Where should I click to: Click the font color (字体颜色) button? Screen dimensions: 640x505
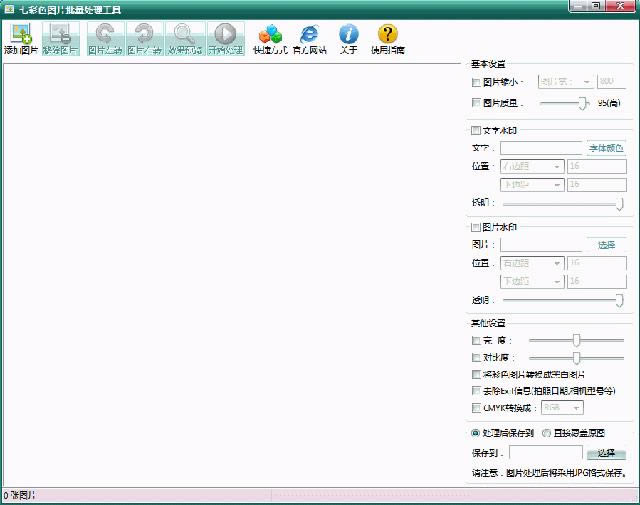coord(605,148)
